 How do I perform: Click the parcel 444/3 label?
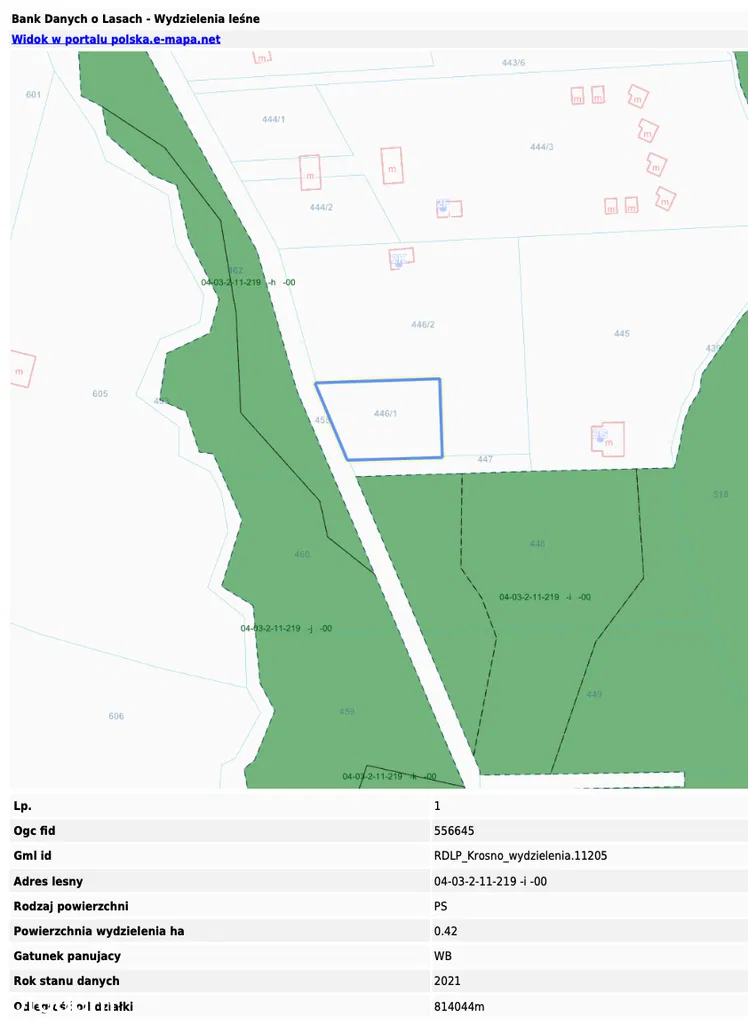(541, 147)
